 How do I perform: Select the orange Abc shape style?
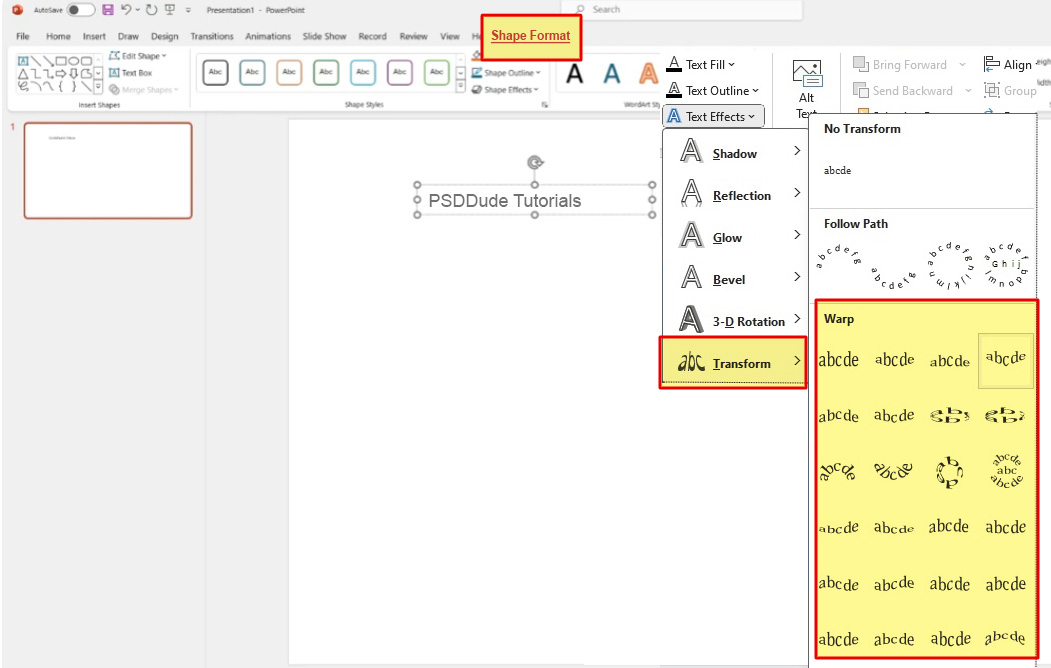(x=289, y=73)
